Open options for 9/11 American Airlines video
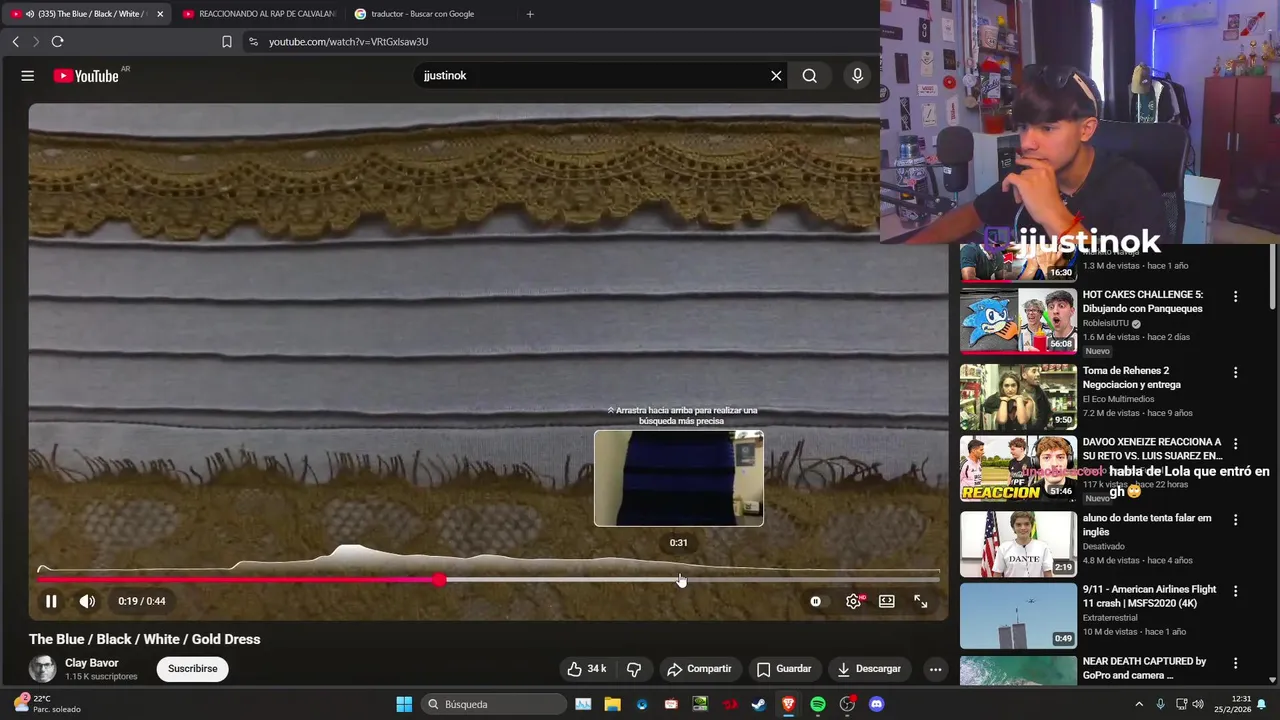Image resolution: width=1280 pixels, height=720 pixels. (1235, 592)
